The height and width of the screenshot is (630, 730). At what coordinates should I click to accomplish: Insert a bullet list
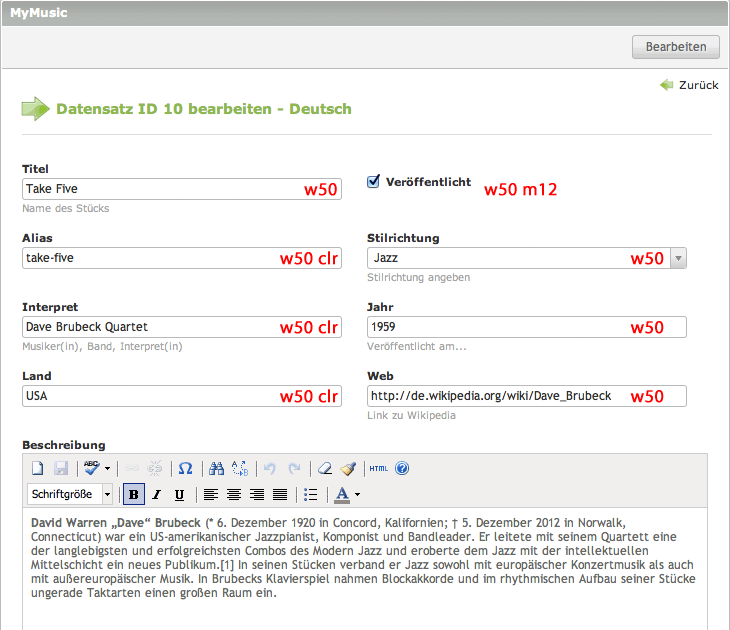[x=310, y=494]
